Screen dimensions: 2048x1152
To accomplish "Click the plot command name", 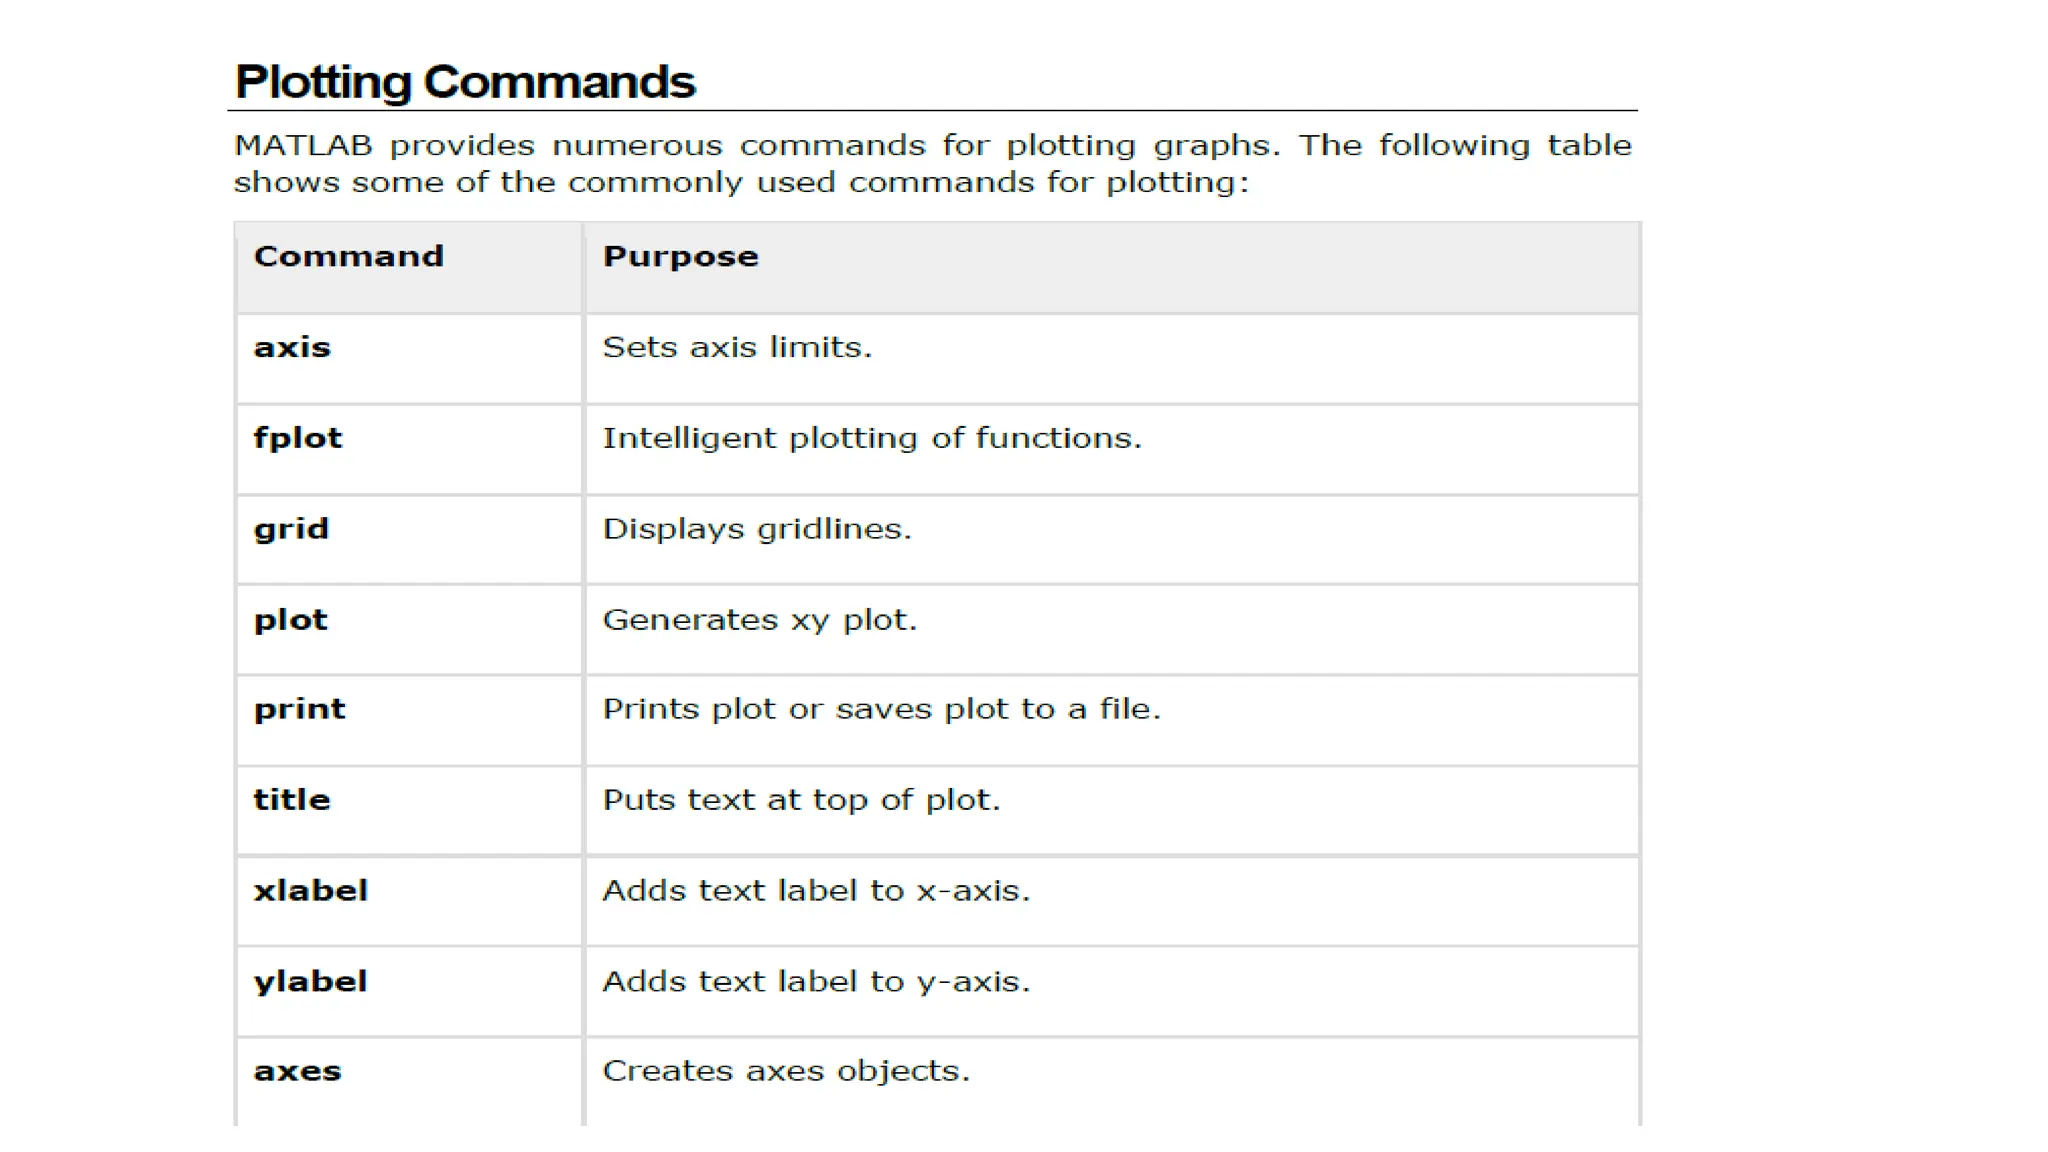I will (x=291, y=620).
